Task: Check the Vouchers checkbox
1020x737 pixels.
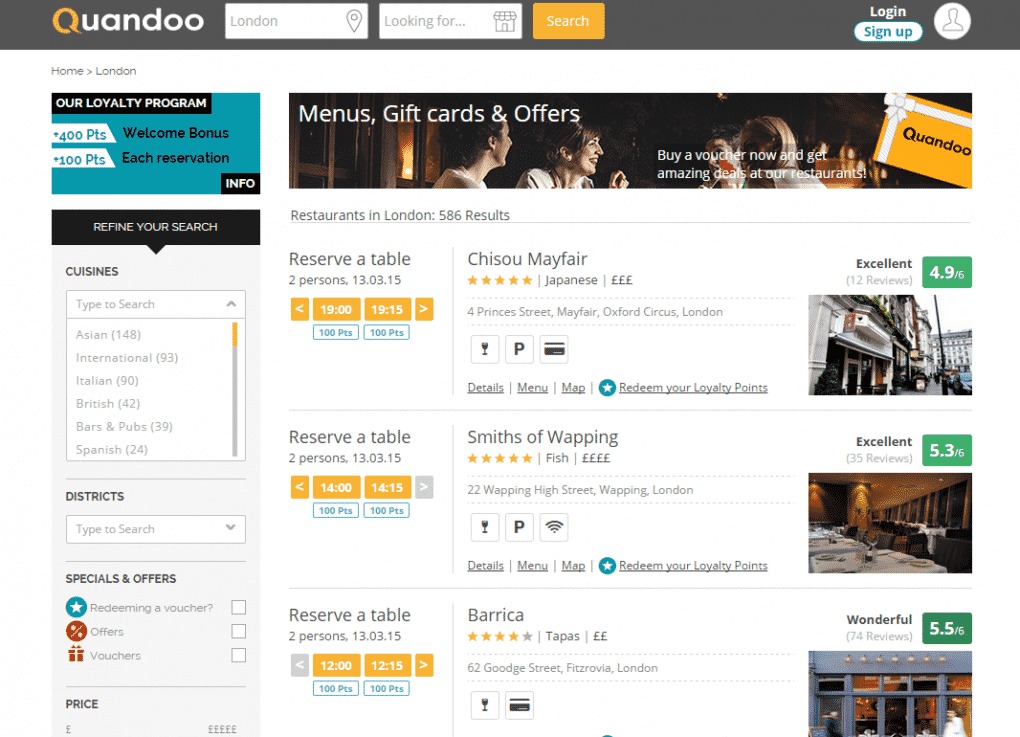Action: (239, 655)
